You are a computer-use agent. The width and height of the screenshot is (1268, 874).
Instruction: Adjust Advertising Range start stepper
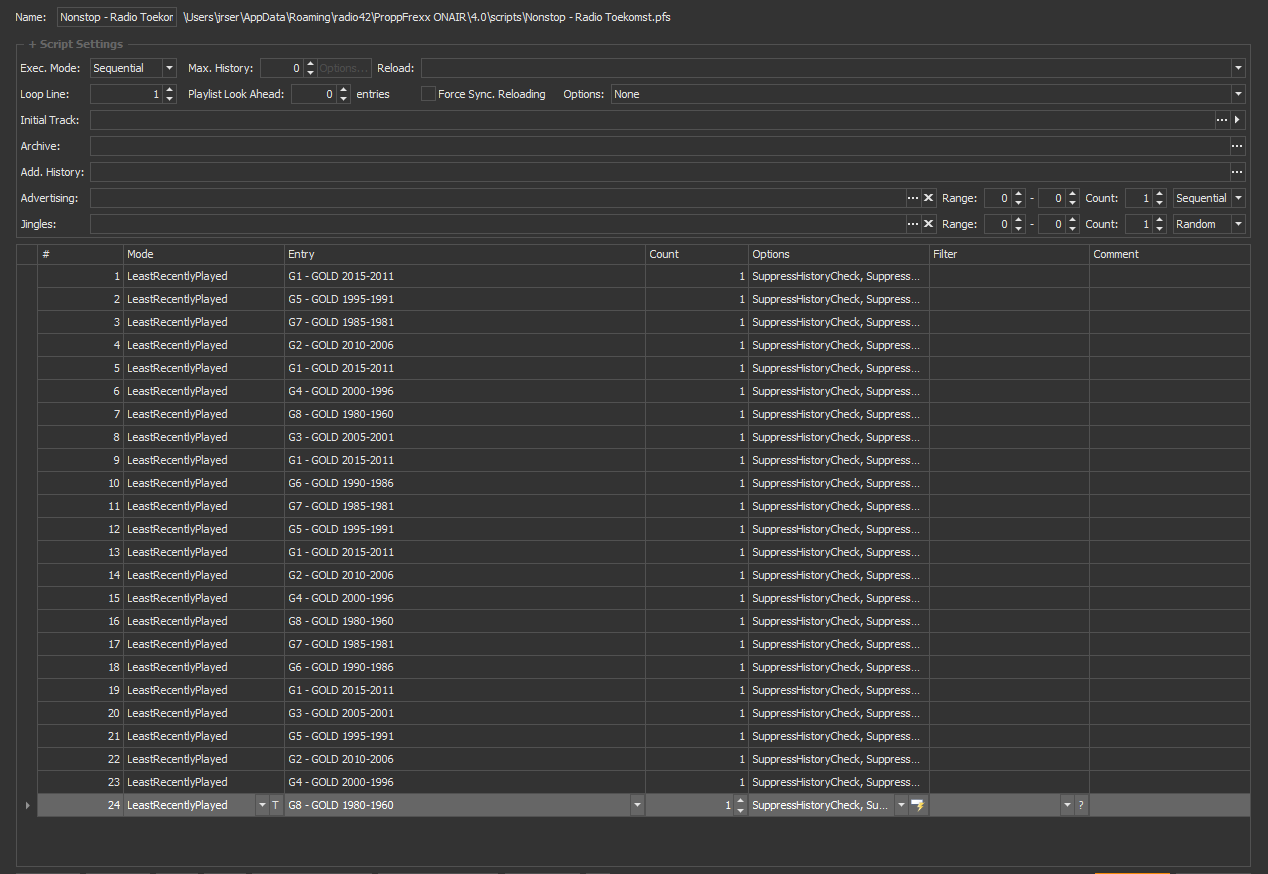[1018, 198]
